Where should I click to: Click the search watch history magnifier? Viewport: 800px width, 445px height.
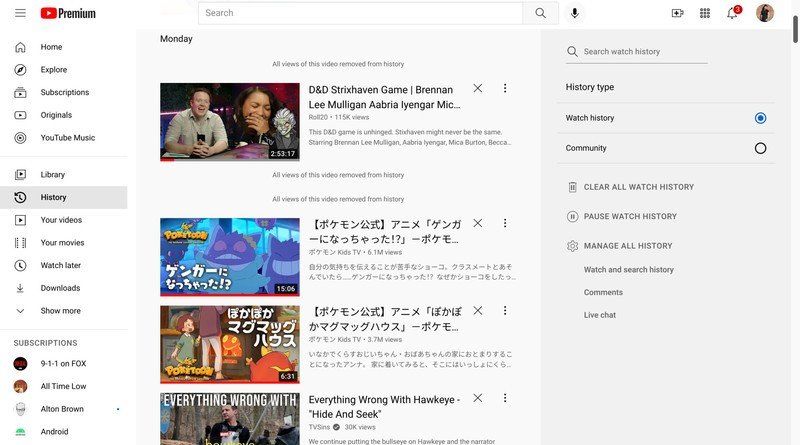(x=572, y=52)
